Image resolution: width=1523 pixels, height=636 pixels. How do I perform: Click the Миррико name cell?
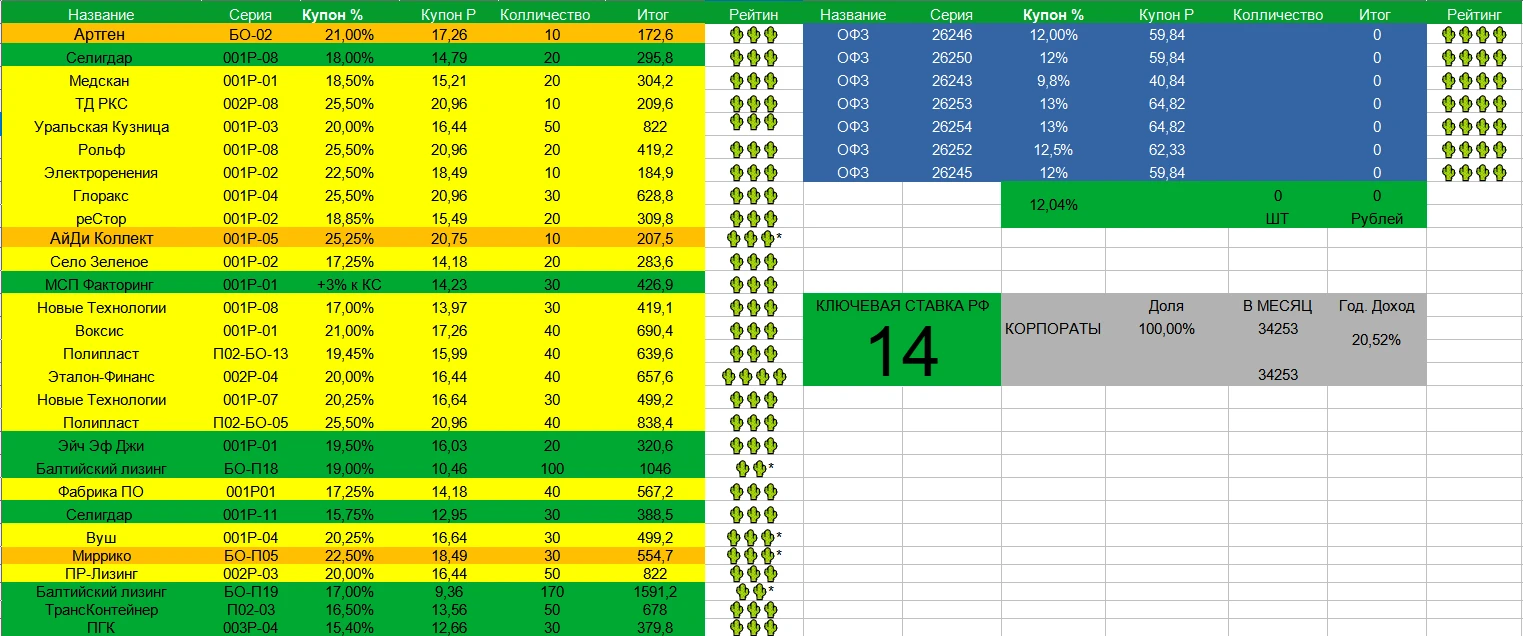point(100,555)
